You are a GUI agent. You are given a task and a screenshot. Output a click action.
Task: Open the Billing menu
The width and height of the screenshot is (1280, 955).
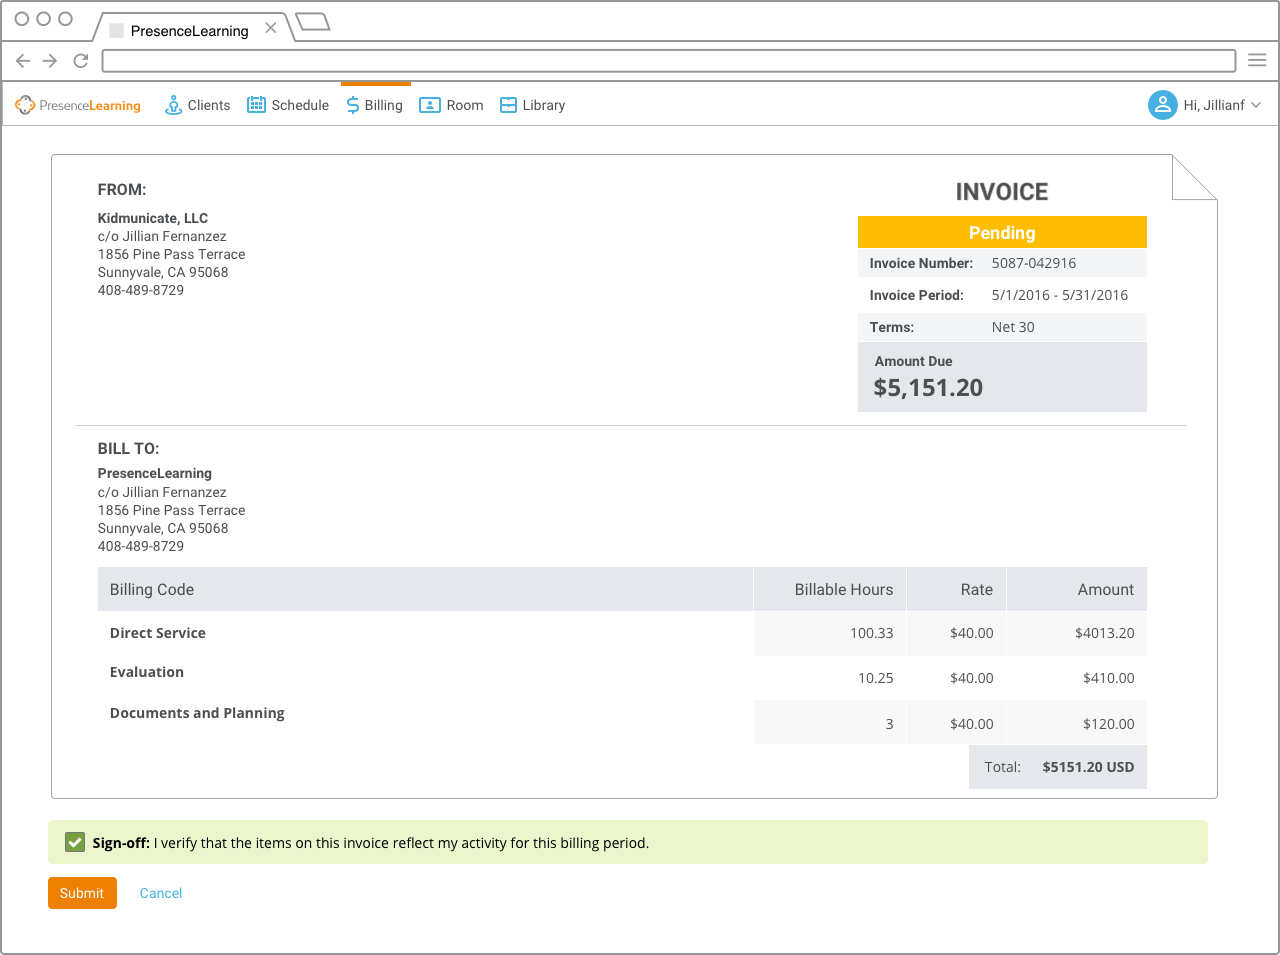[x=375, y=105]
